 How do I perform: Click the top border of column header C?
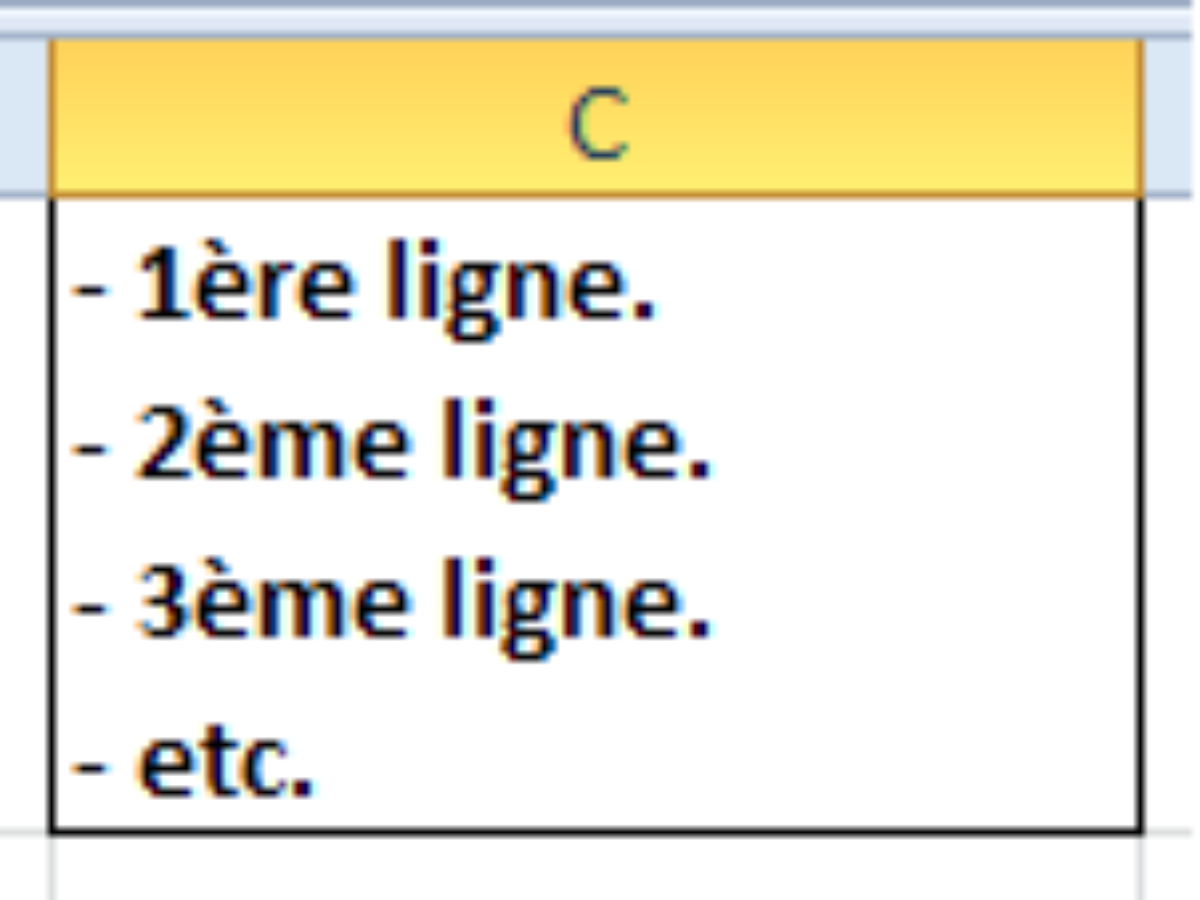[x=600, y=40]
